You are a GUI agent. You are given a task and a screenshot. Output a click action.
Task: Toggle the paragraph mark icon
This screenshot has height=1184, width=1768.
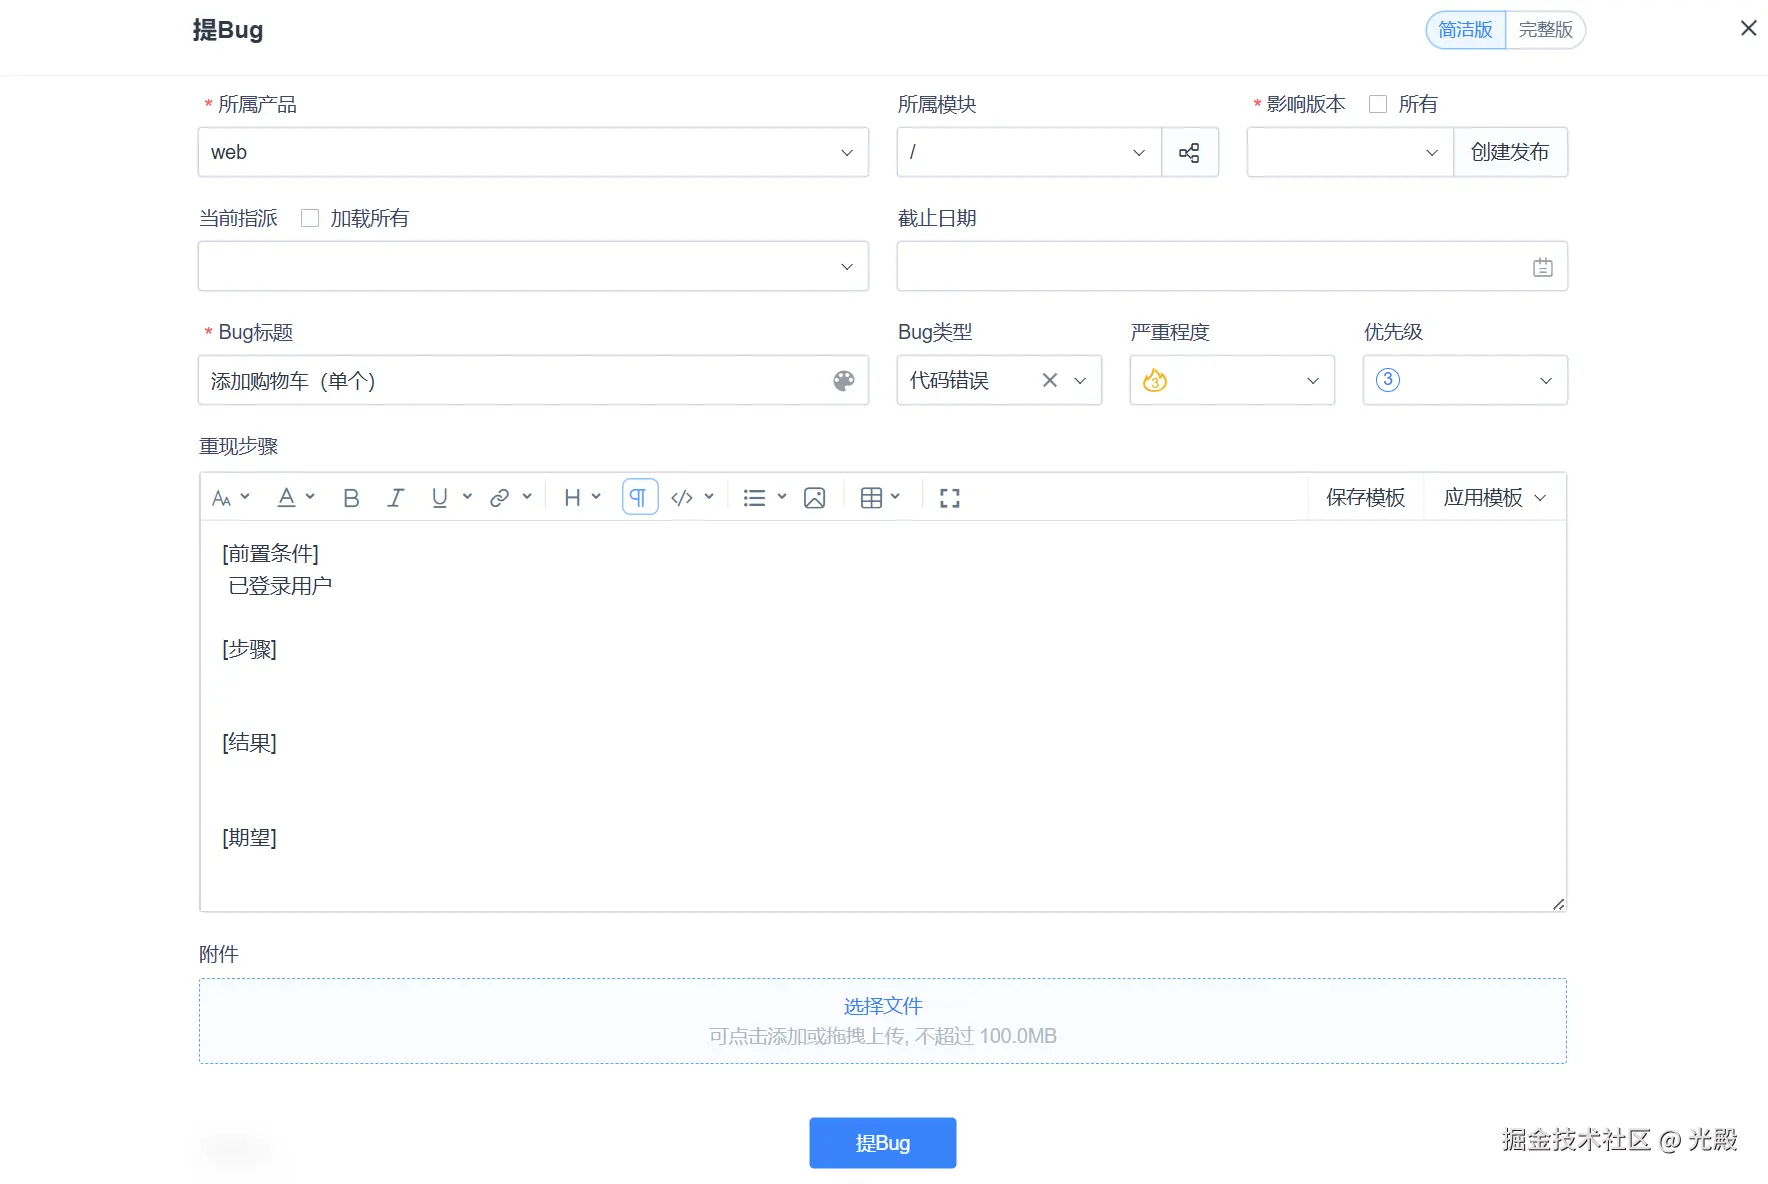640,497
